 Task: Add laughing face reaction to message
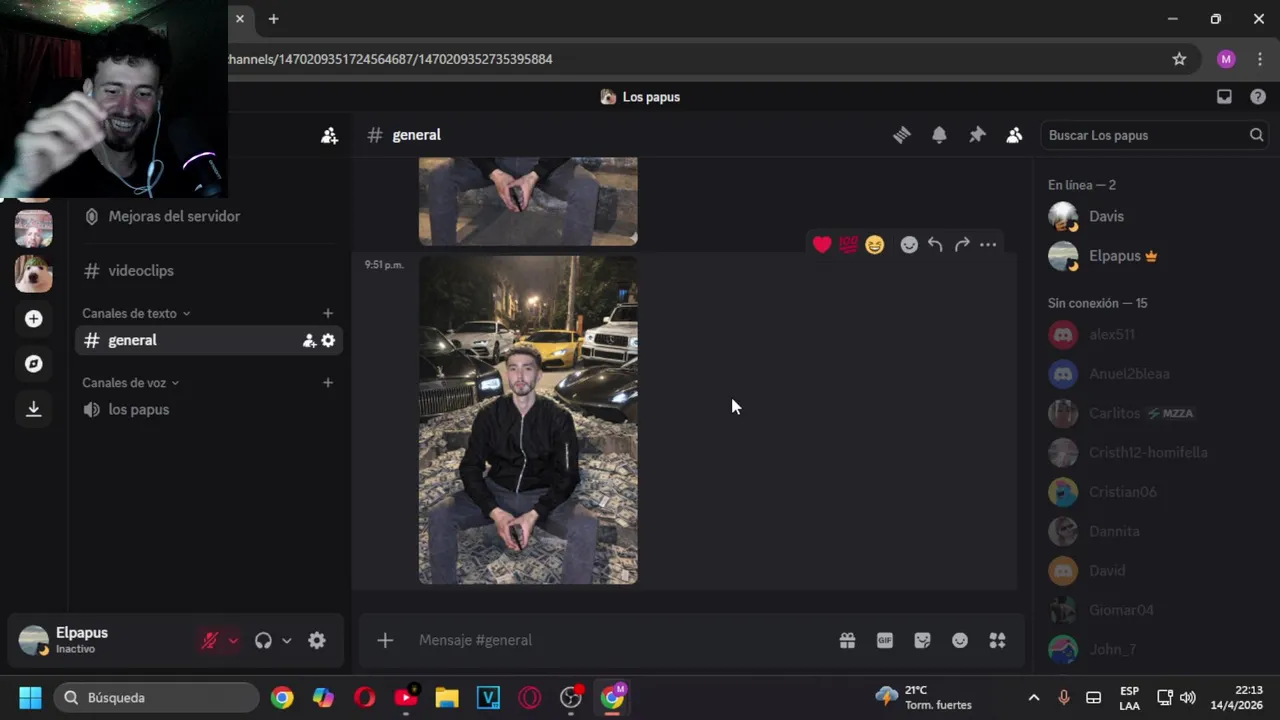875,245
